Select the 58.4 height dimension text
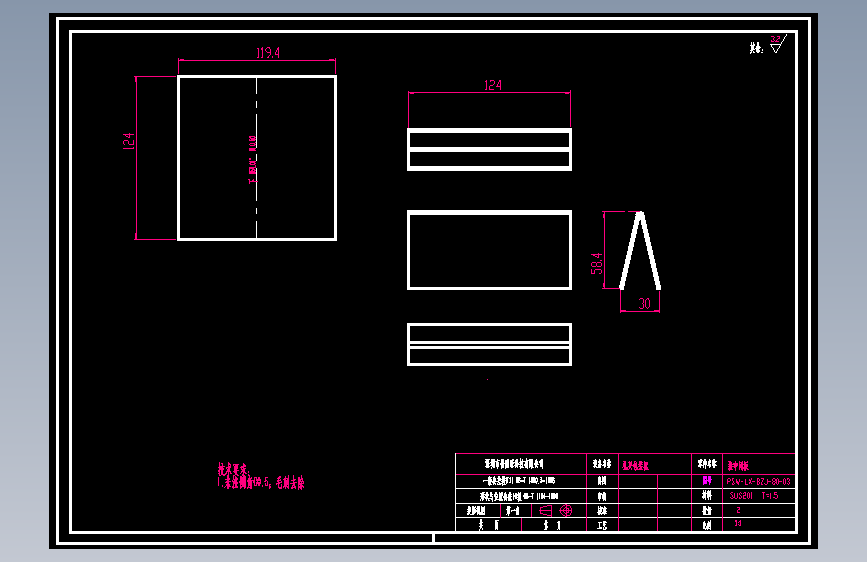This screenshot has height=562, width=867. pyautogui.click(x=597, y=263)
